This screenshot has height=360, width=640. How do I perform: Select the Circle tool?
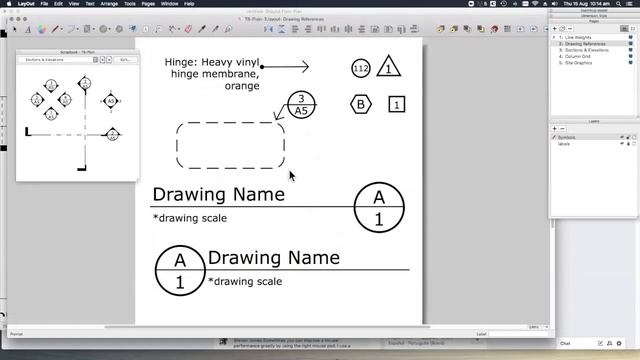[103, 29]
